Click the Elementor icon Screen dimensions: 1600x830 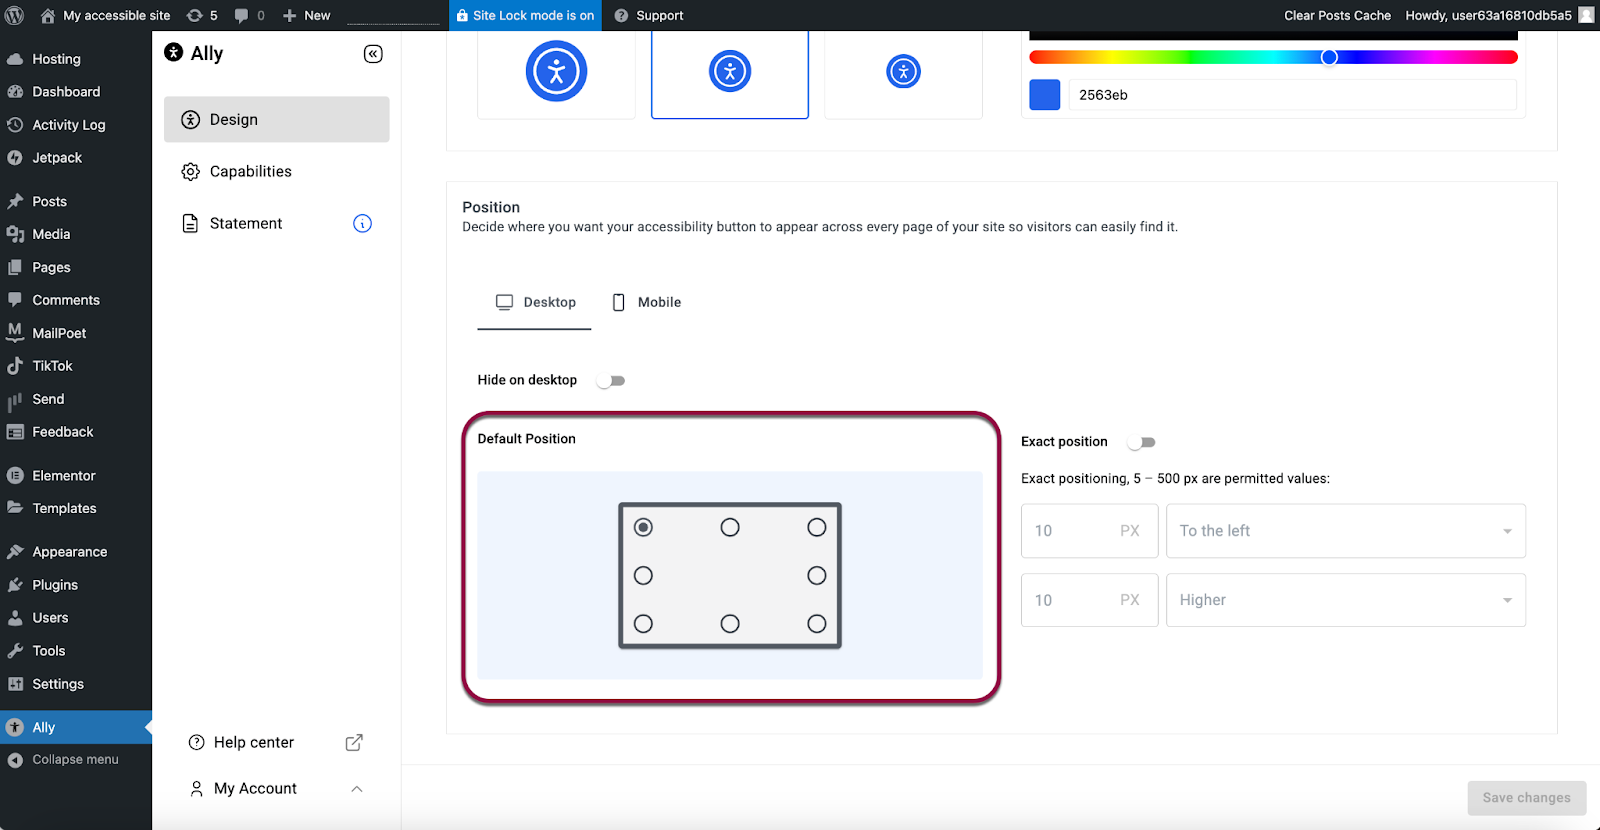[x=15, y=476]
